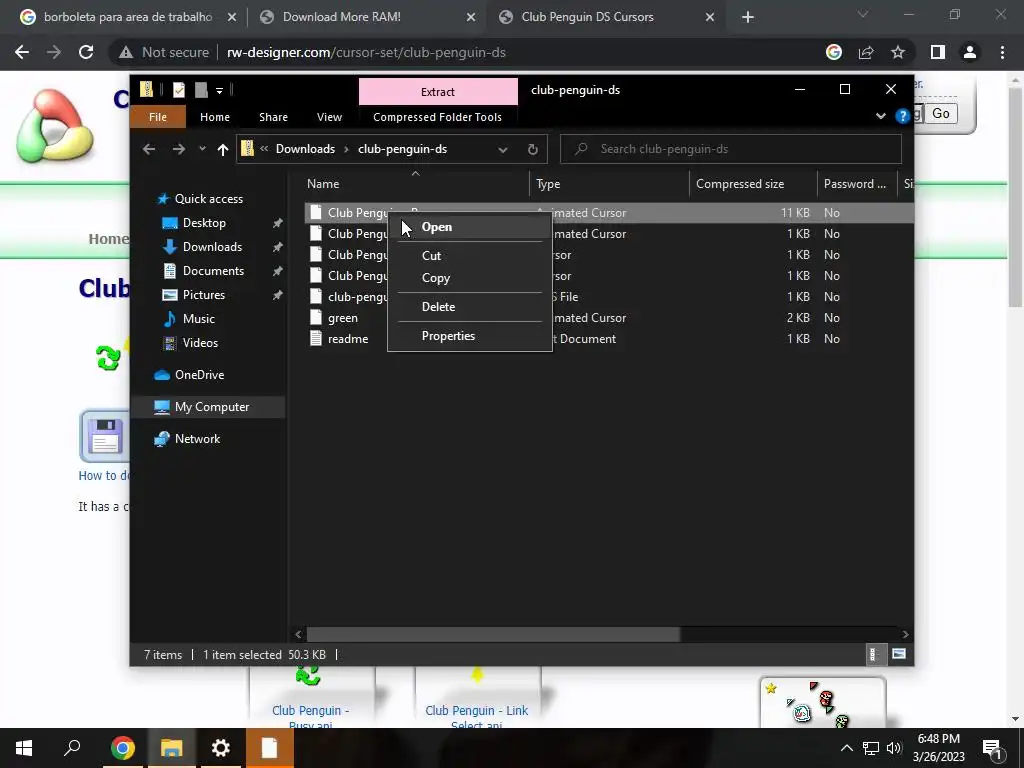Viewport: 1024px width, 768px height.
Task: Open Explorer help question mark
Action: point(903,116)
